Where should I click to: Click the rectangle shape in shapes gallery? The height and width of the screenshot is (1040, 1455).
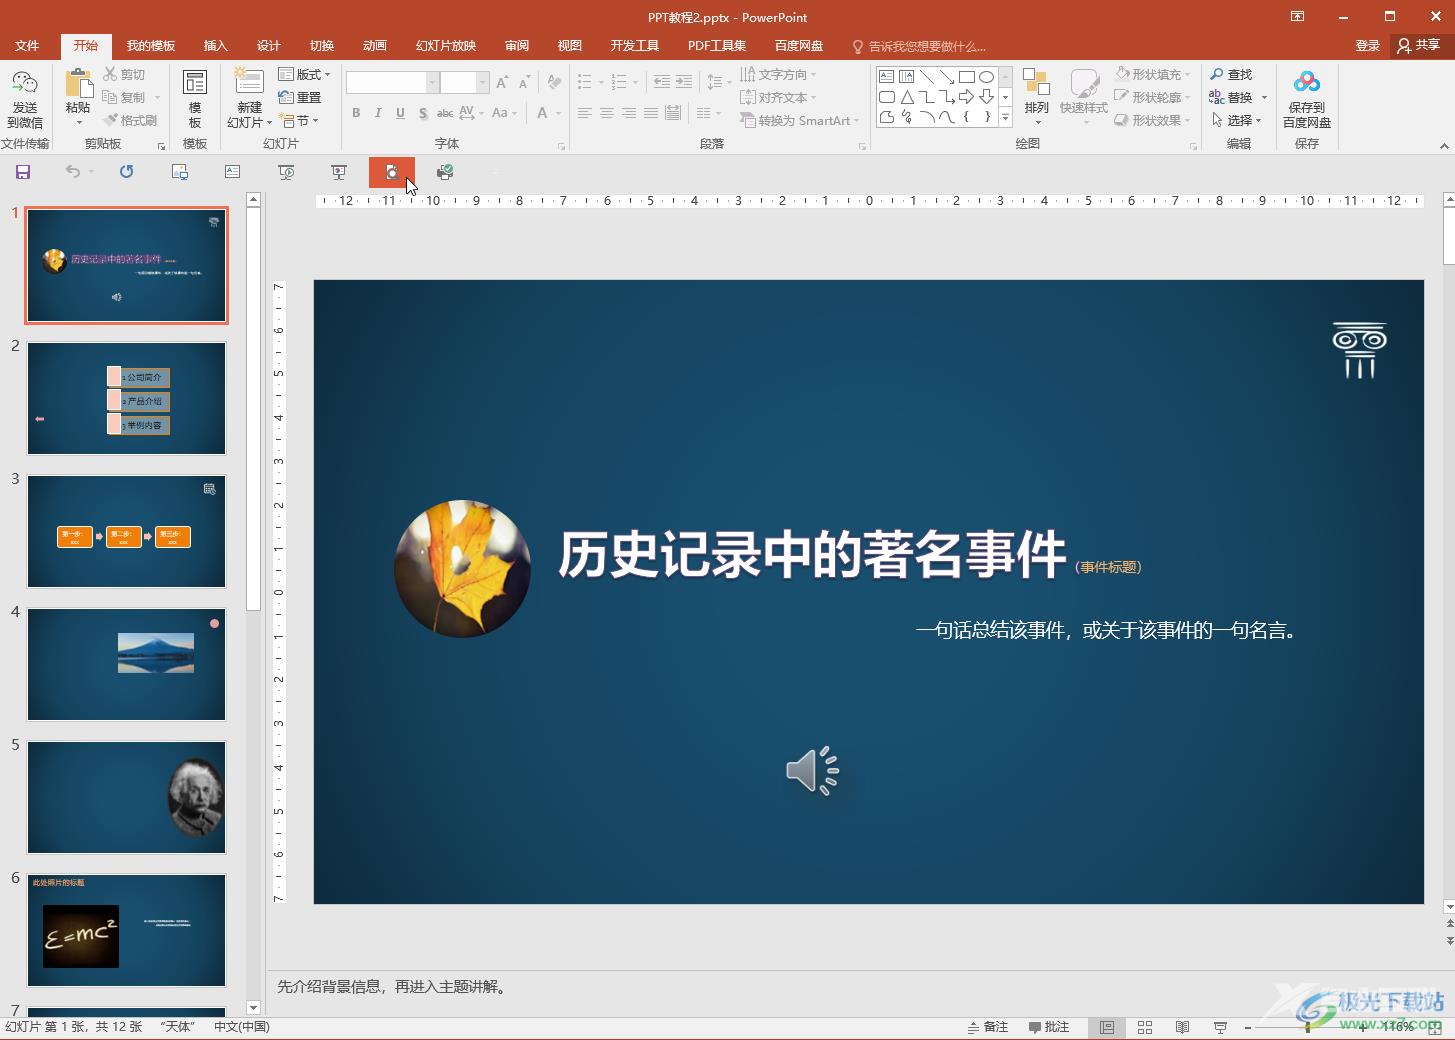click(x=966, y=76)
